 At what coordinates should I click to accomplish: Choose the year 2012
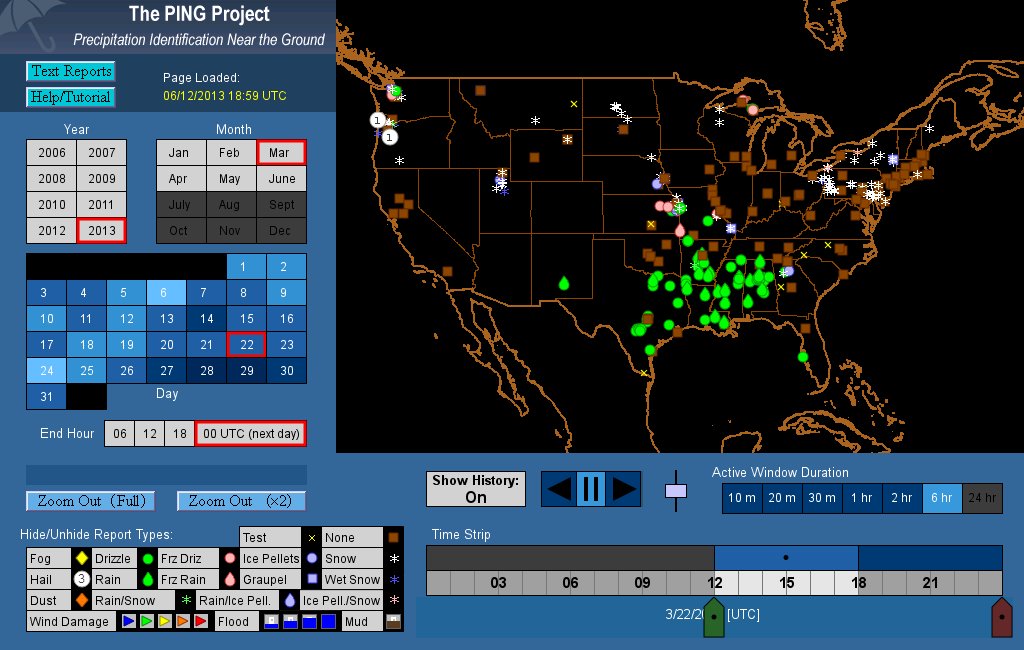click(x=52, y=230)
